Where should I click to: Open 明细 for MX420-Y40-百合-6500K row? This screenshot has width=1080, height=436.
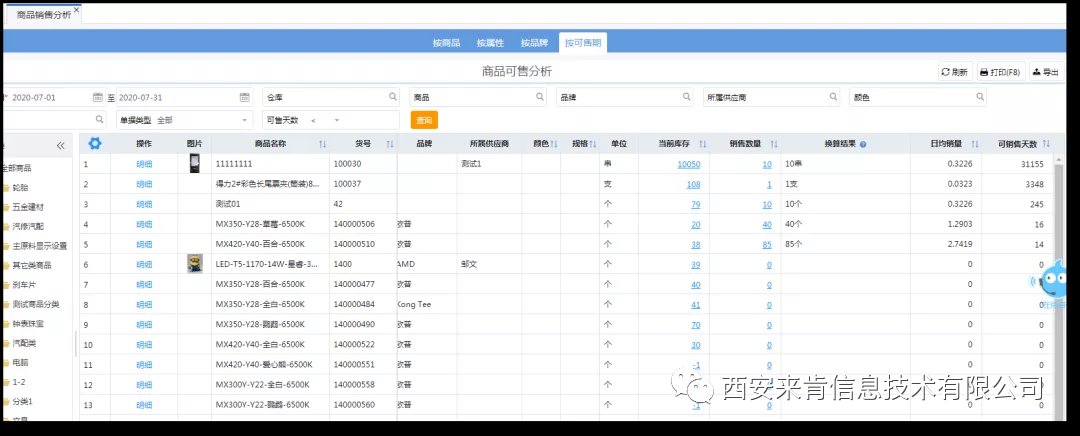(x=144, y=245)
